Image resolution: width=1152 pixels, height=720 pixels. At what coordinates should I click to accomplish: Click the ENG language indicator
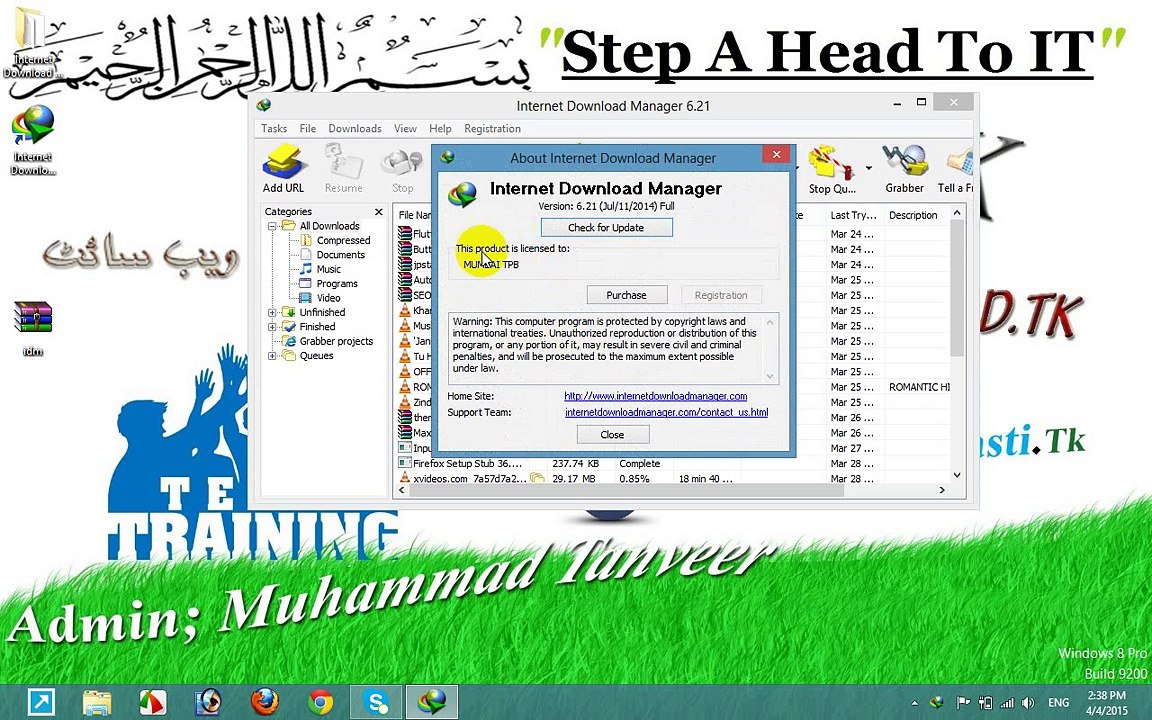[1059, 703]
